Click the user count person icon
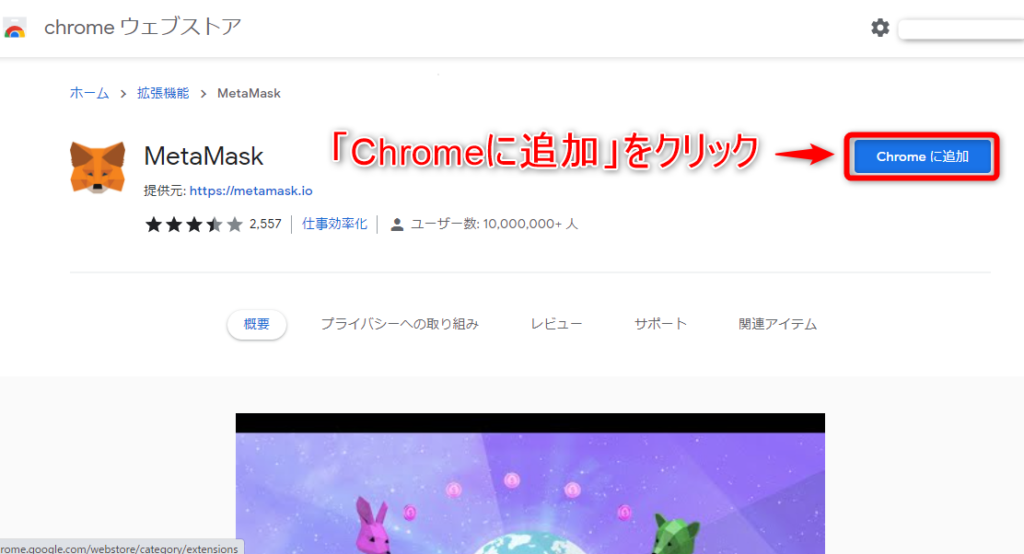Image resolution: width=1024 pixels, height=554 pixels. pyautogui.click(x=396, y=225)
